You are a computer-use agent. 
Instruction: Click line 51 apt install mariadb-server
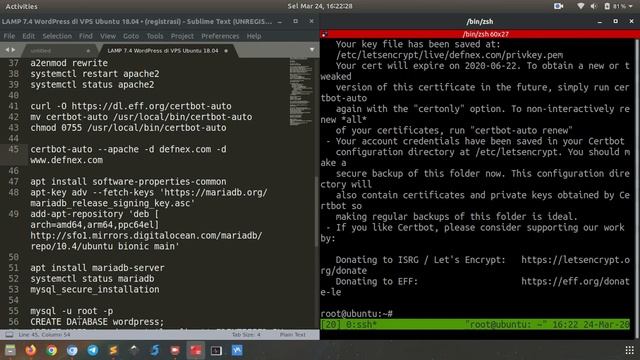(x=97, y=268)
